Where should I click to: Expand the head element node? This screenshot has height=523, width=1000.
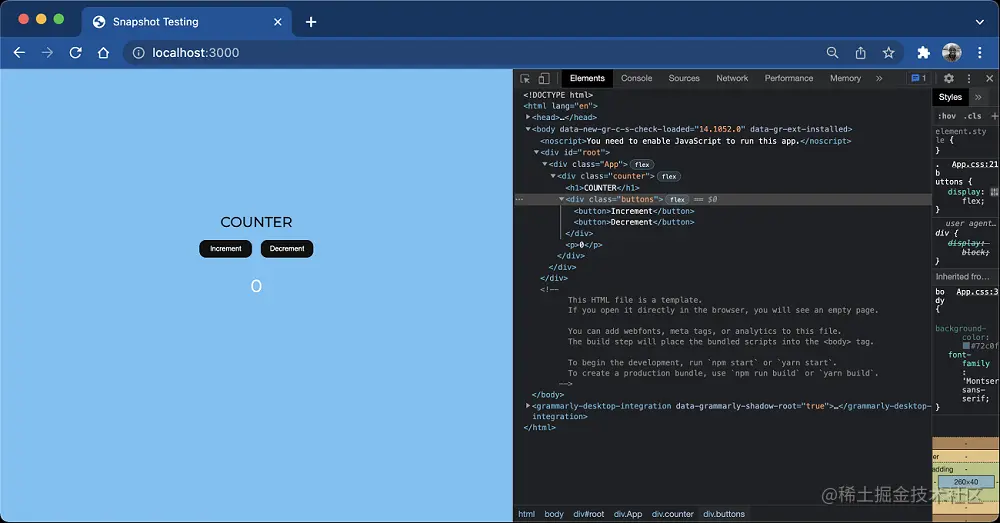pyautogui.click(x=528, y=117)
